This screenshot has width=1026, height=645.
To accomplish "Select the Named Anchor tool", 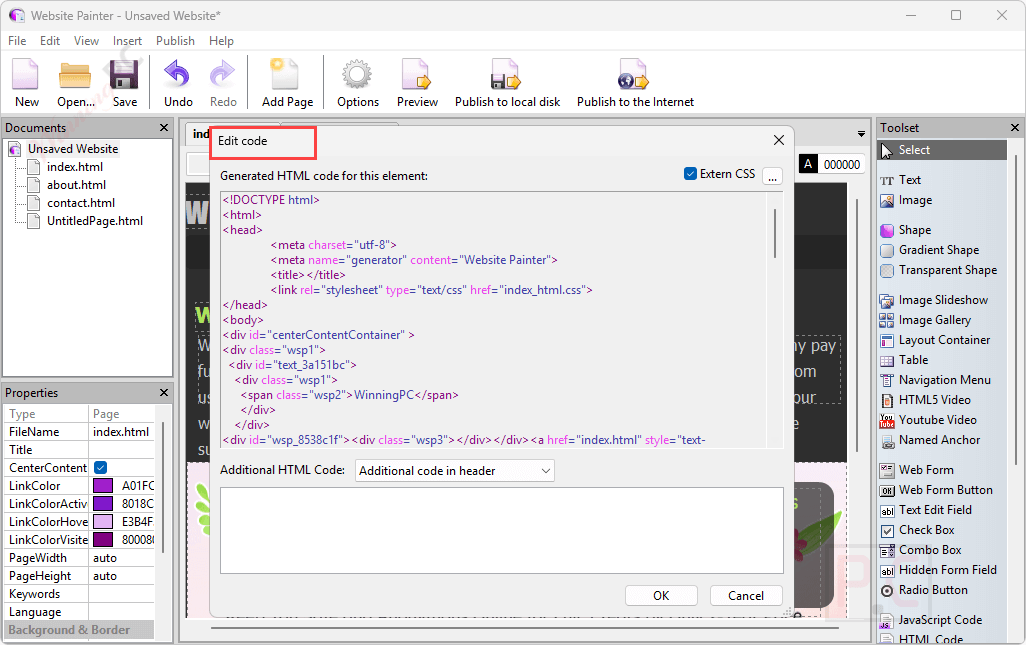I will click(930, 440).
